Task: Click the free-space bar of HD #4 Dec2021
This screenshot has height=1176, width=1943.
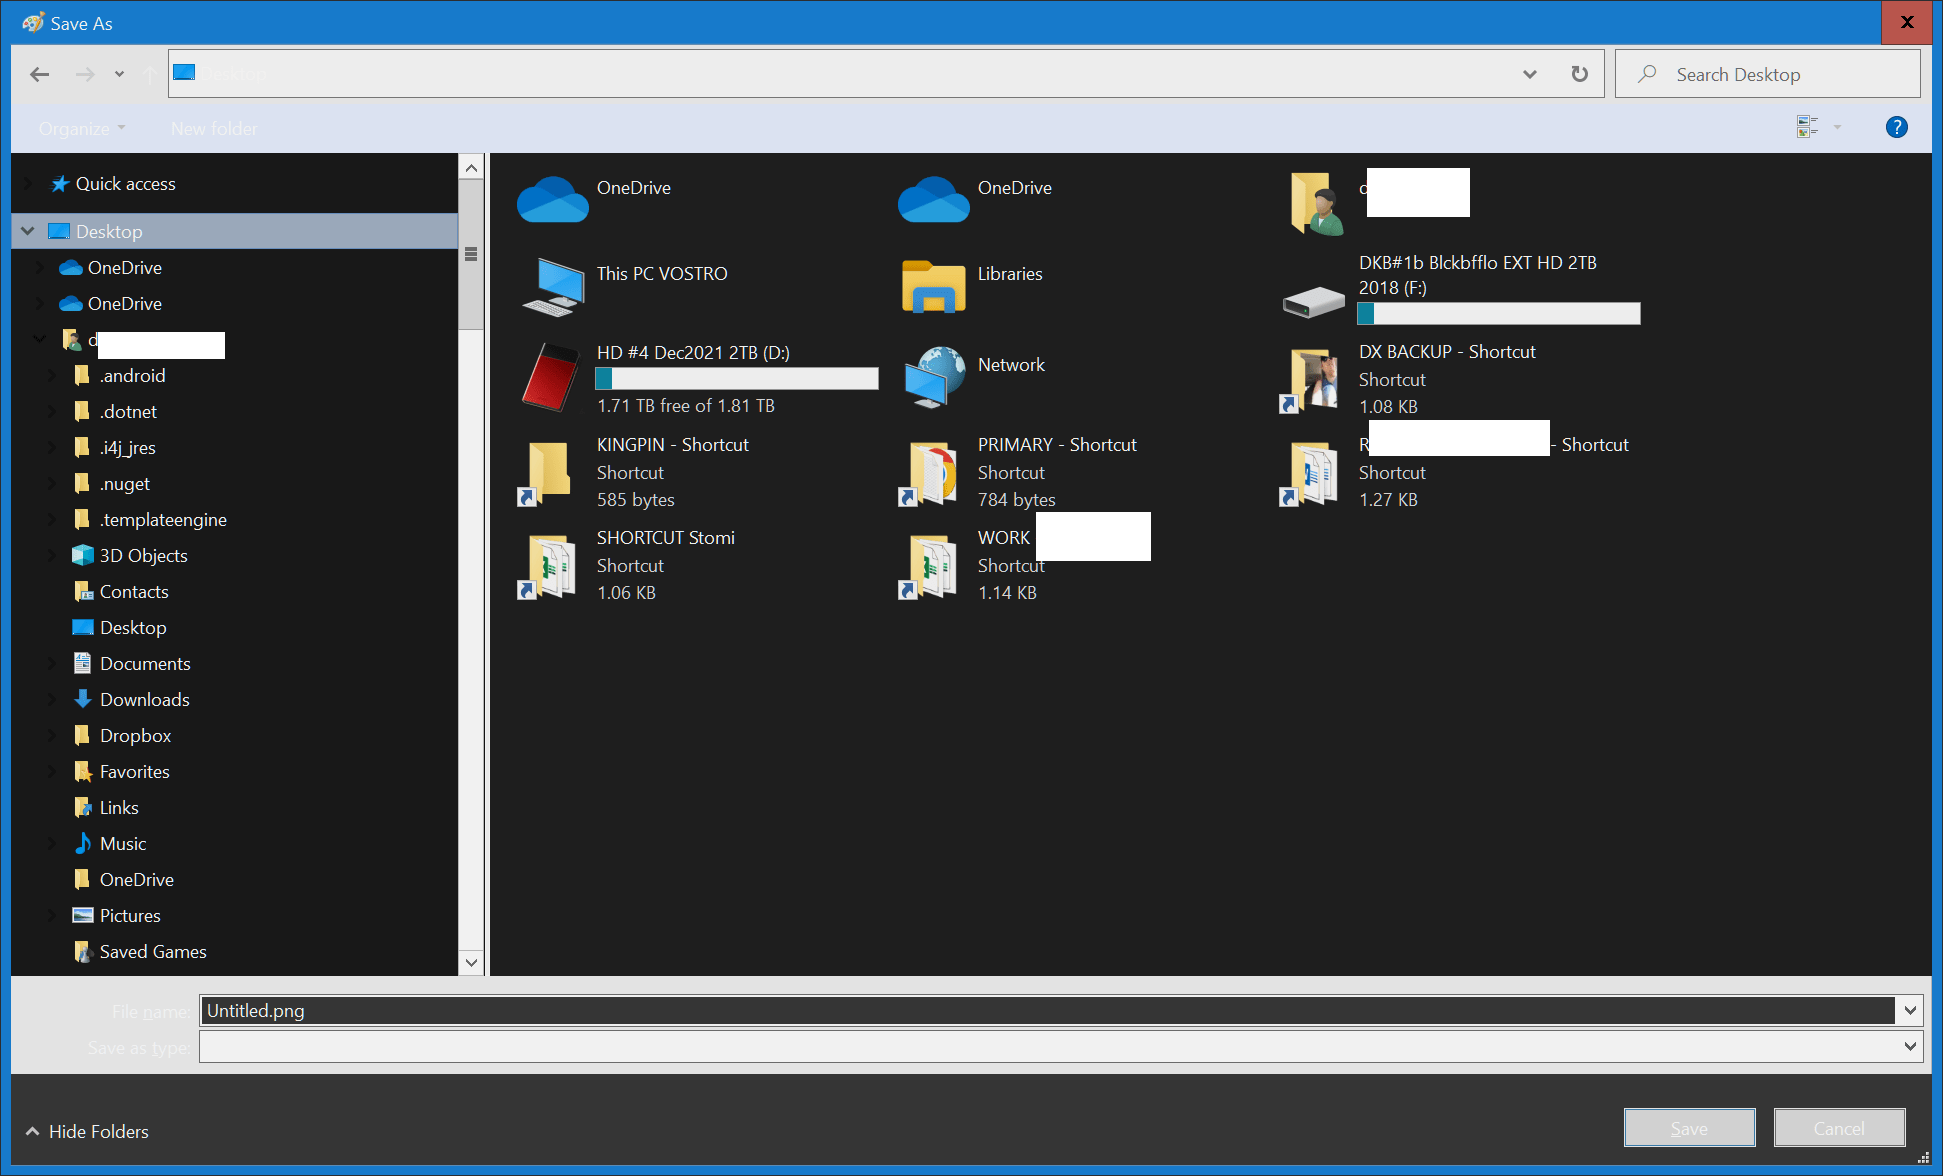Action: pyautogui.click(x=736, y=378)
